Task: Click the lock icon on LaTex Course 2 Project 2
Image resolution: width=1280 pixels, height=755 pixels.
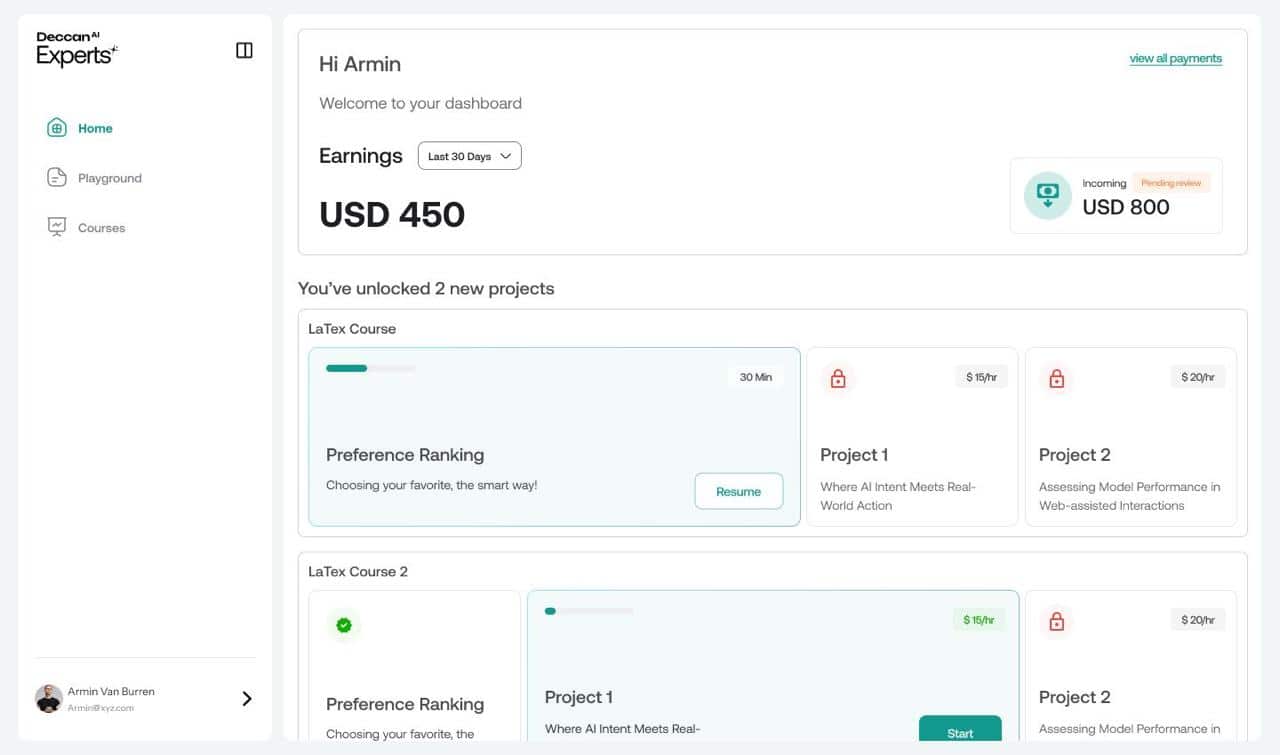Action: click(1056, 621)
